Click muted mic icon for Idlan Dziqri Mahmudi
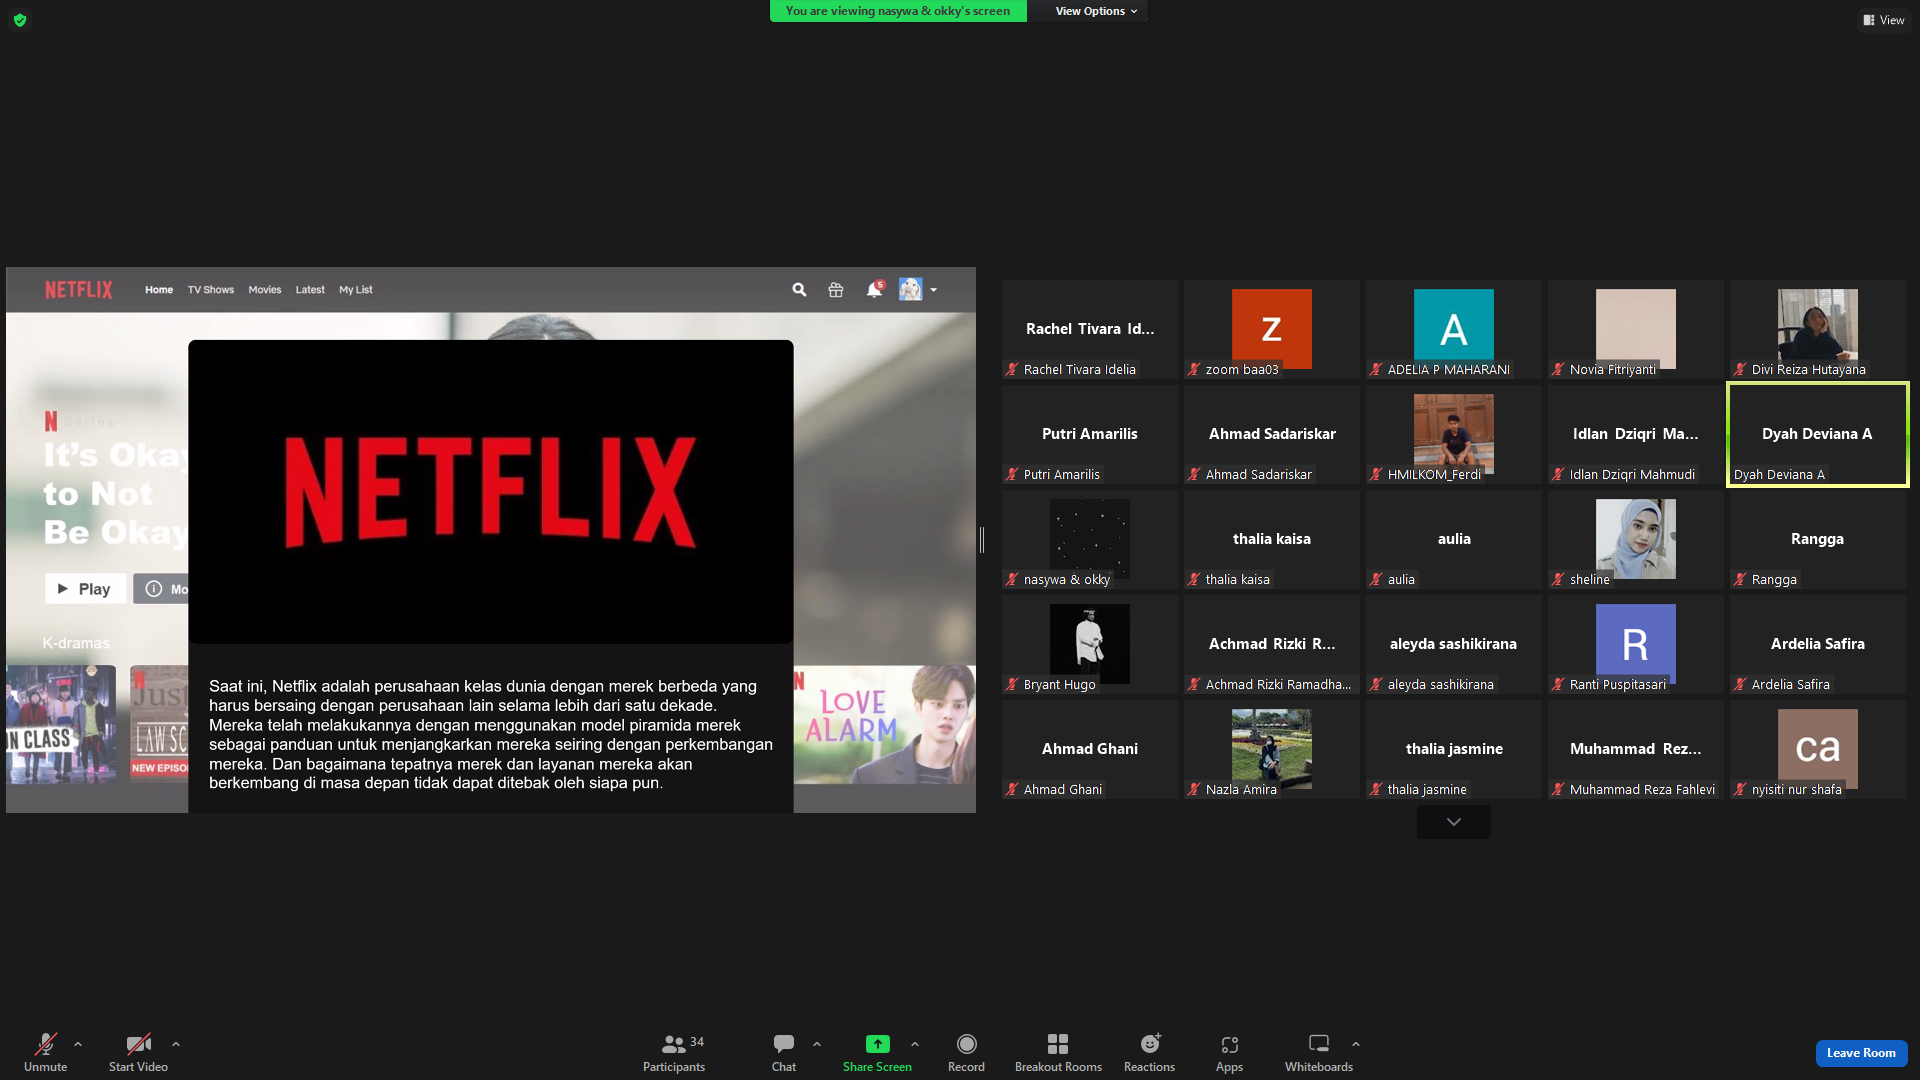The image size is (1920, 1080). pos(1558,474)
